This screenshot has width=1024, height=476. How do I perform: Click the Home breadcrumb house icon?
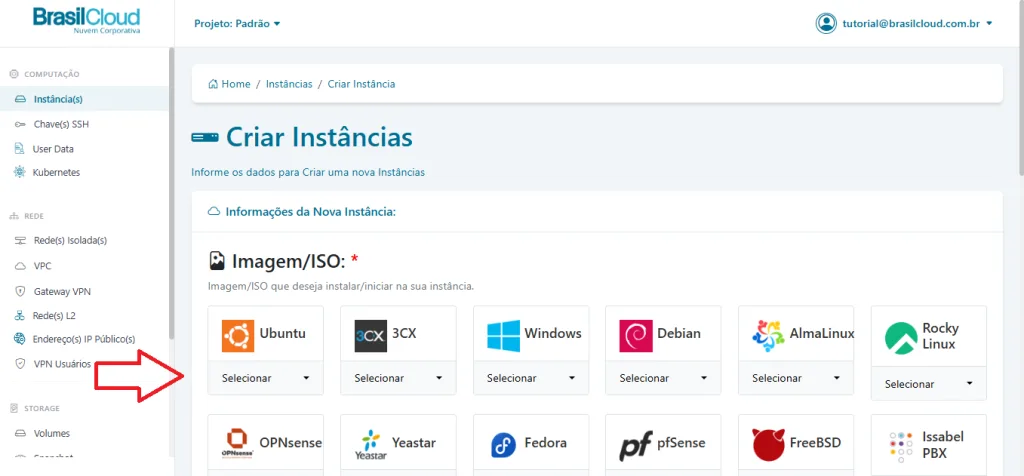tap(213, 84)
